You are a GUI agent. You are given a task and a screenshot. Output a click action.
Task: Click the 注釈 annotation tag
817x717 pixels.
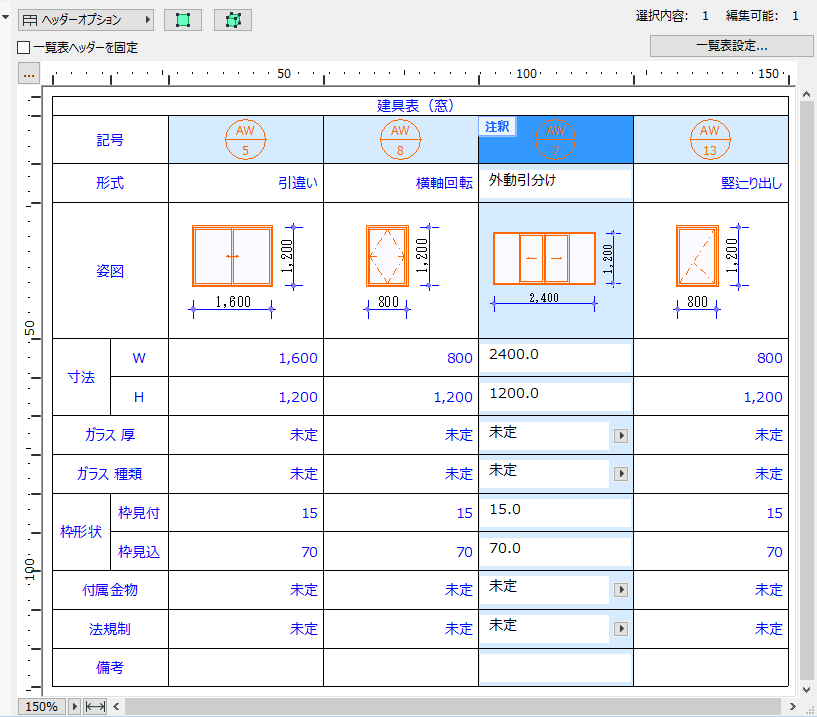point(498,127)
